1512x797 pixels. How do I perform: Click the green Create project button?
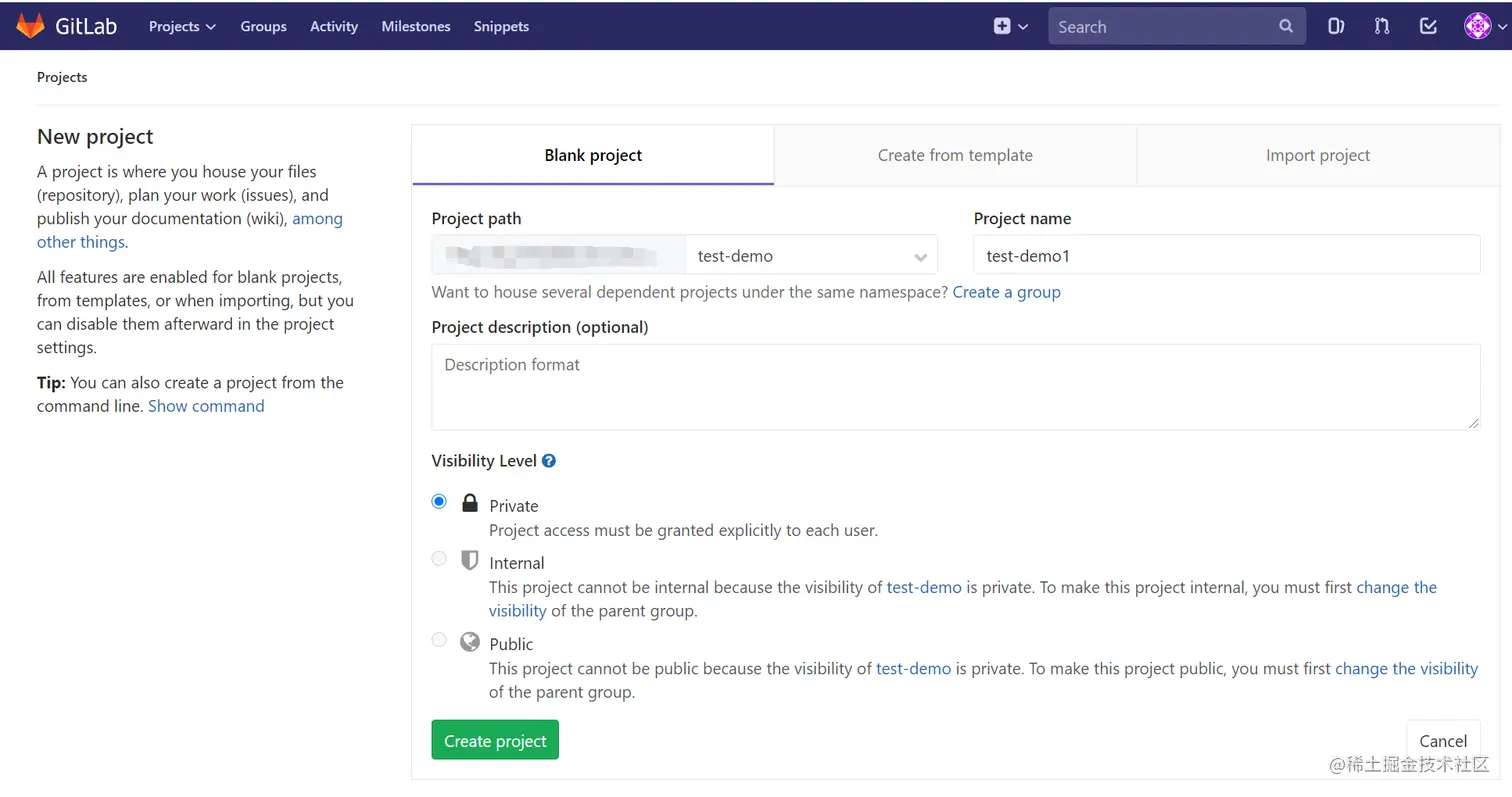click(495, 740)
